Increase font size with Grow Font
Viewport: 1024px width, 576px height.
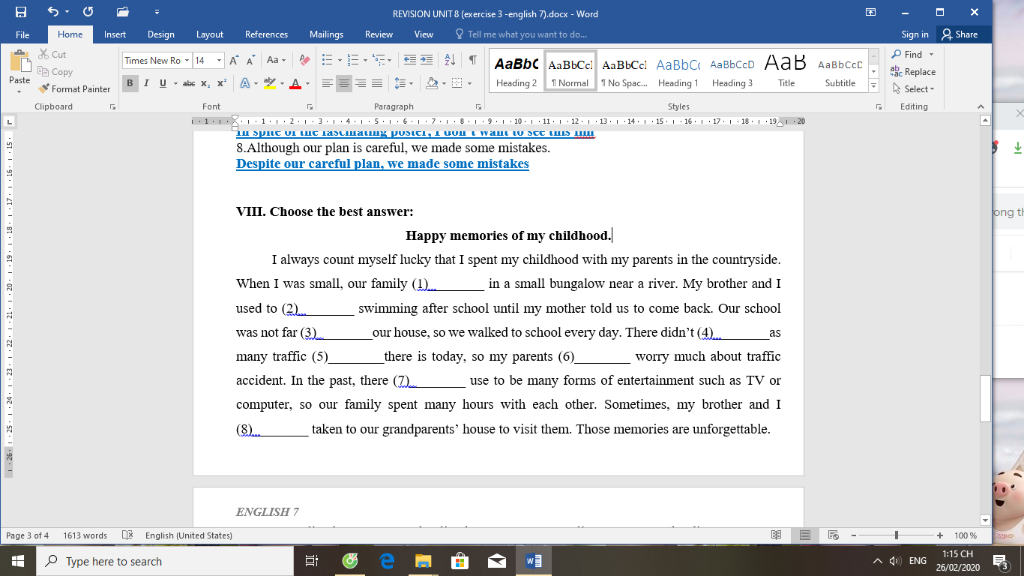[x=234, y=60]
